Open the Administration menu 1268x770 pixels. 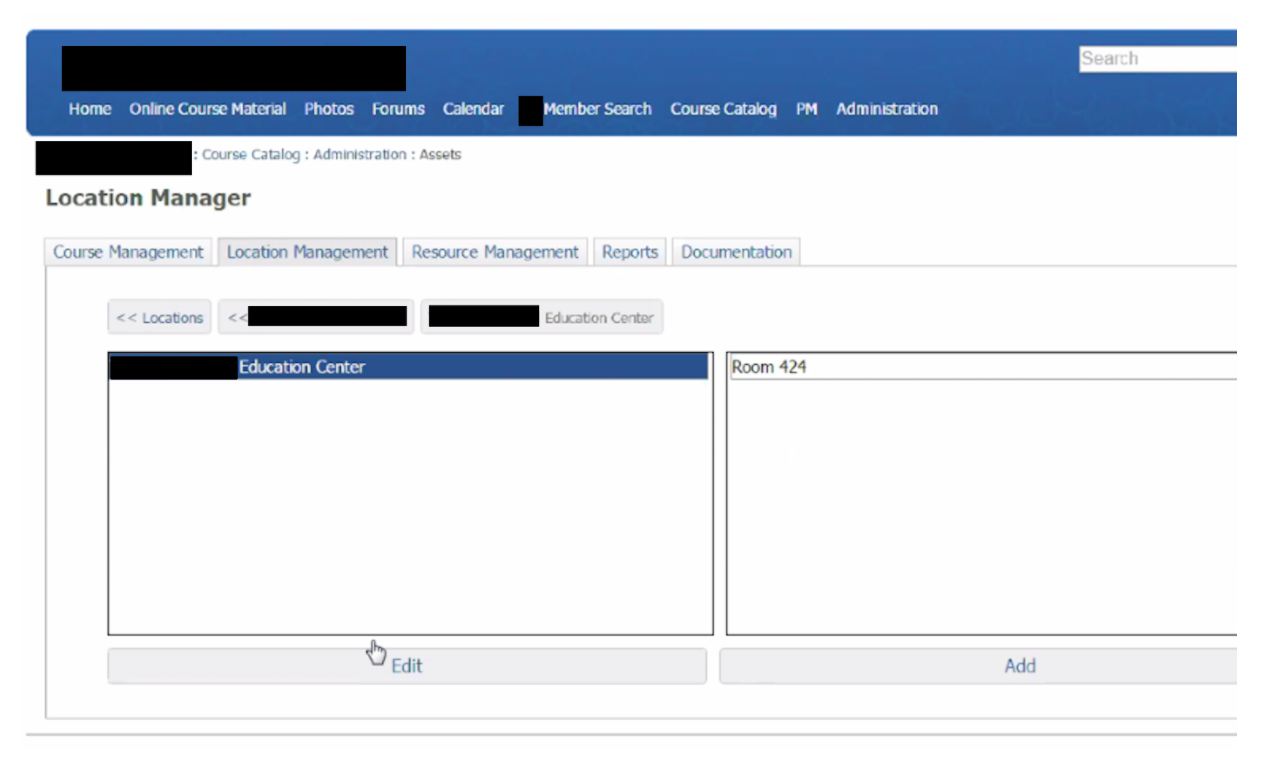[886, 109]
